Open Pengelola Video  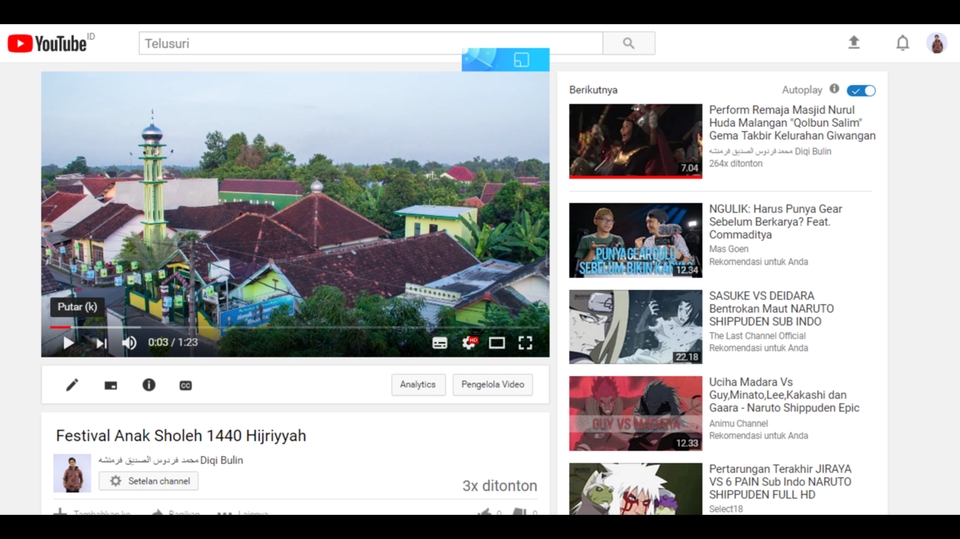coord(493,385)
